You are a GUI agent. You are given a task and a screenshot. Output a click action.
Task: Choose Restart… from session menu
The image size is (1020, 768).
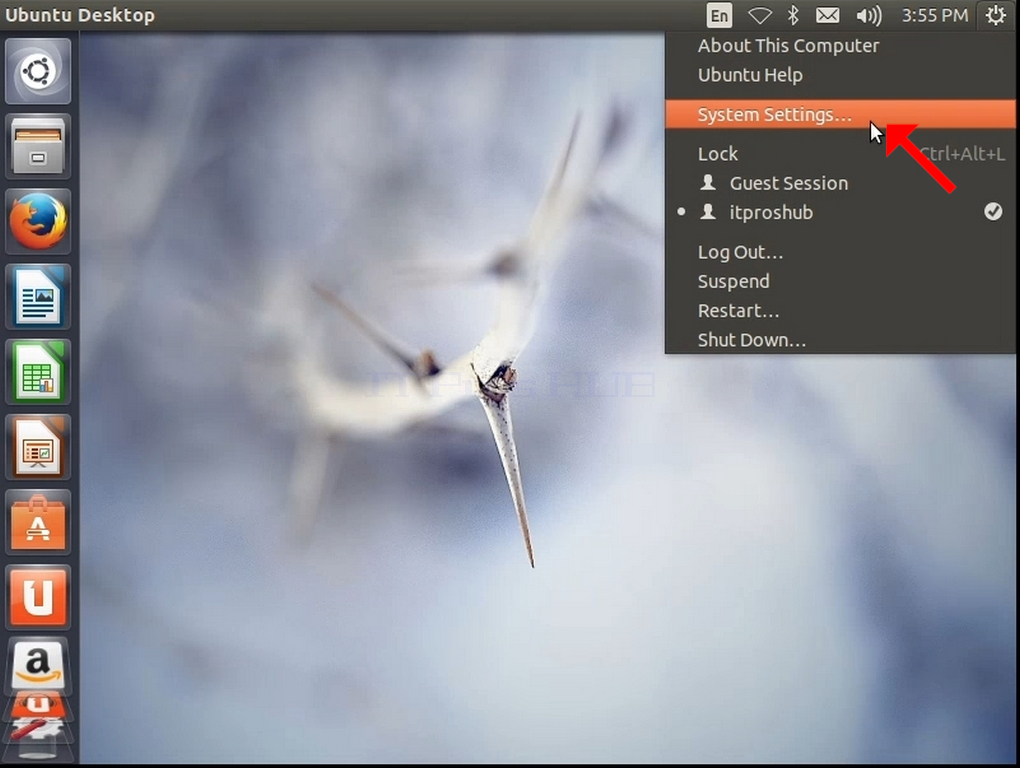(840, 310)
